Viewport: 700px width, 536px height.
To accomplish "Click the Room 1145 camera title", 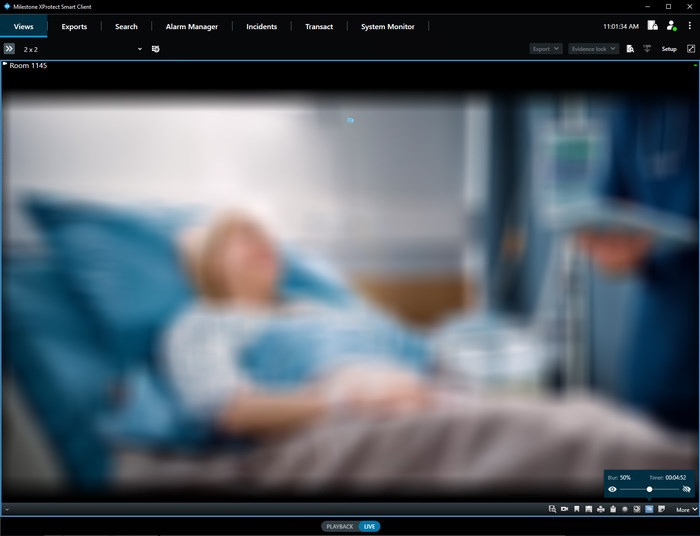I will [28, 65].
